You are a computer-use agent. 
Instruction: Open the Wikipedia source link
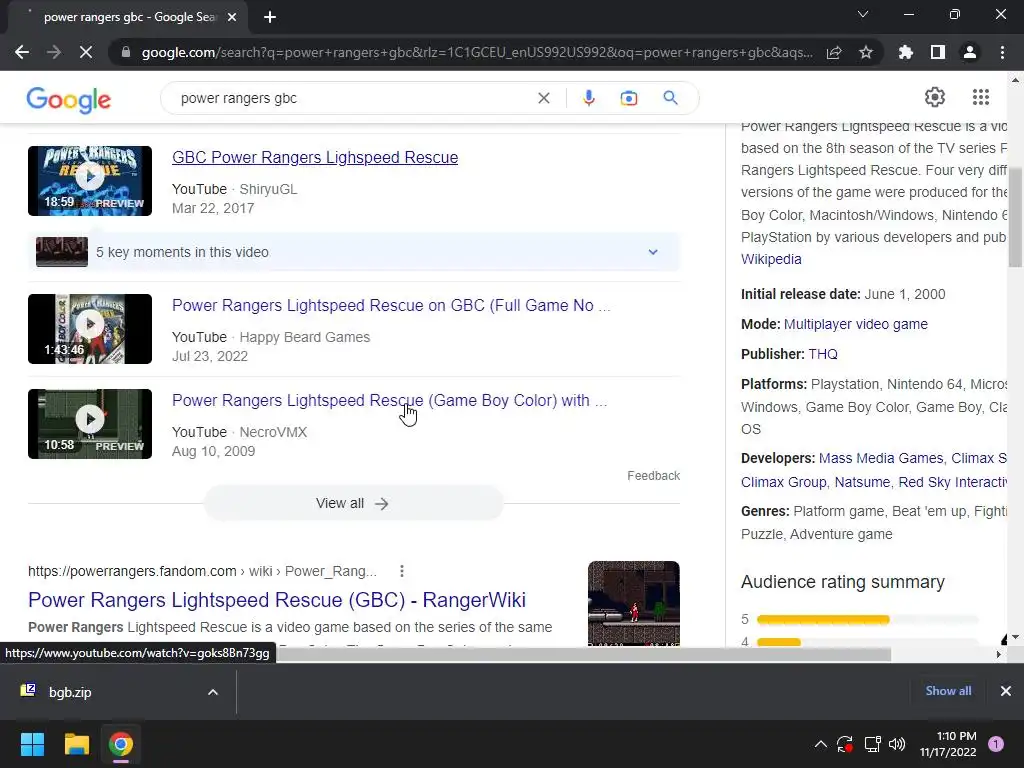pos(771,259)
